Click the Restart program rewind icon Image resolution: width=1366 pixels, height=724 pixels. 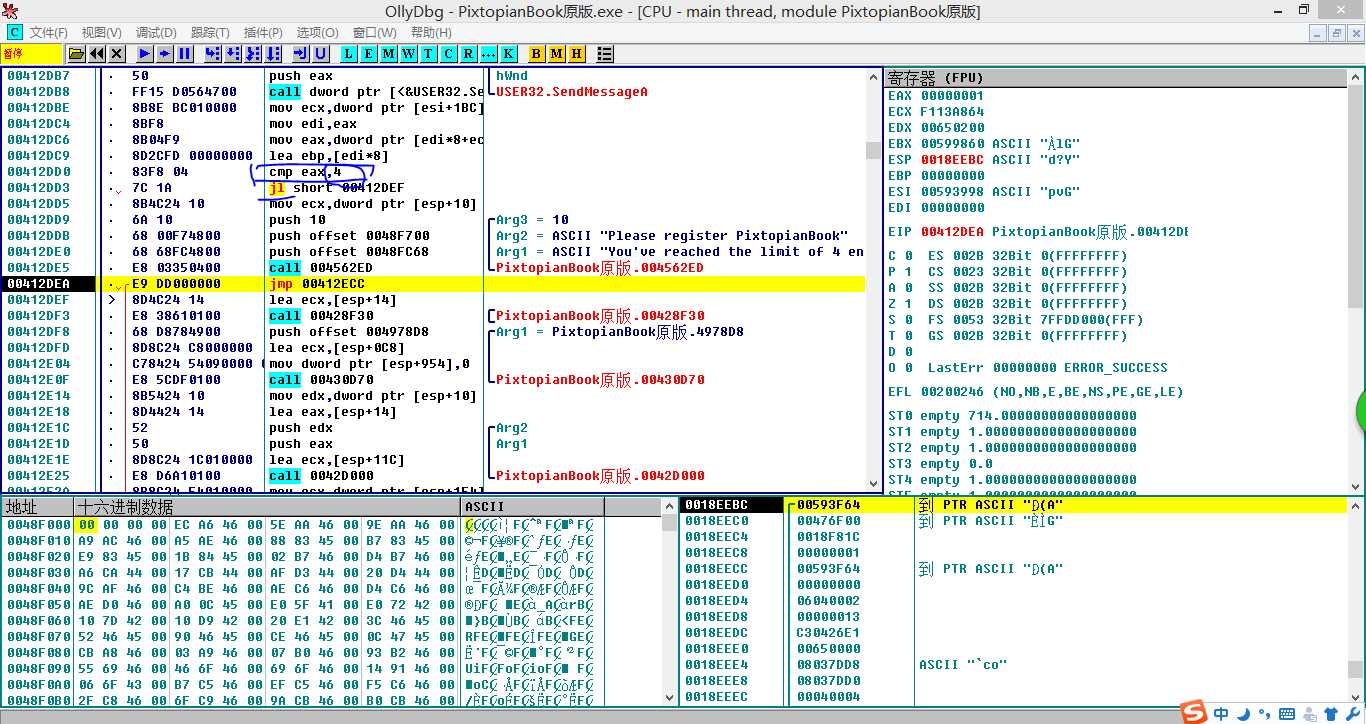coord(97,54)
